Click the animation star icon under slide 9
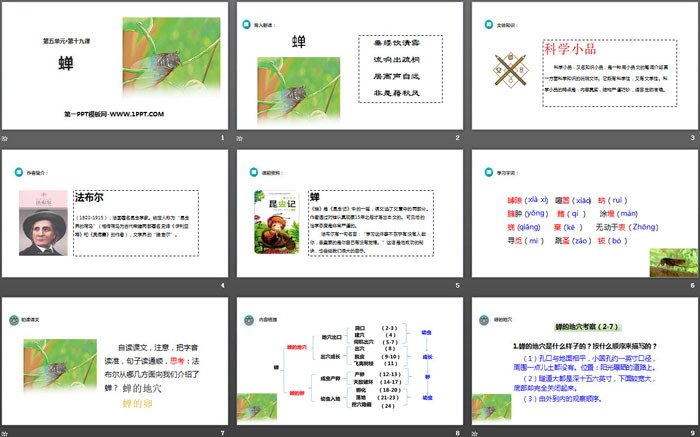700x437 pixels. point(475,433)
